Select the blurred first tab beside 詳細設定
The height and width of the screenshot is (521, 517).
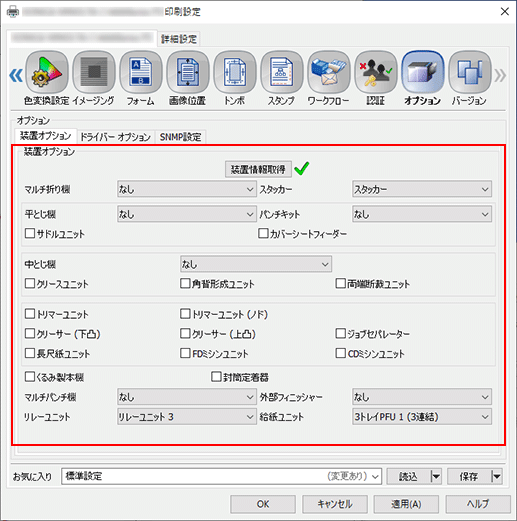(x=82, y=38)
